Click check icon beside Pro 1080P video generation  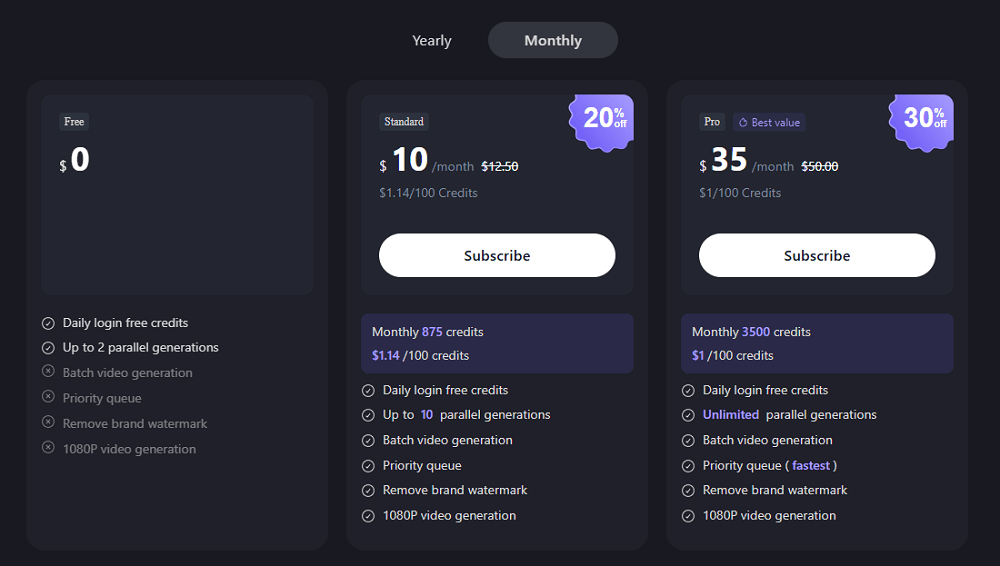pyautogui.click(x=688, y=516)
